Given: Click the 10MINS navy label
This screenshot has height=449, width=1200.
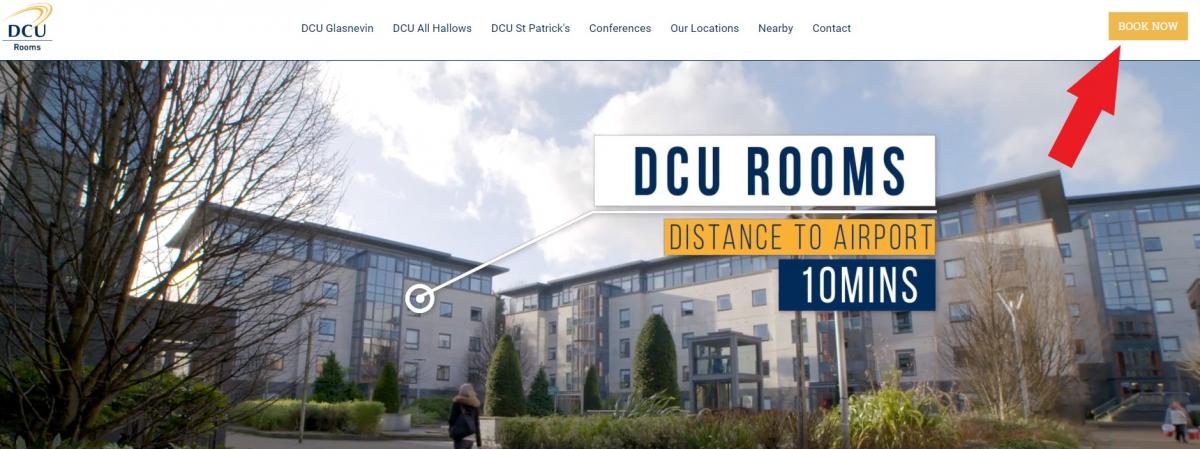Looking at the screenshot, I should click(x=857, y=284).
